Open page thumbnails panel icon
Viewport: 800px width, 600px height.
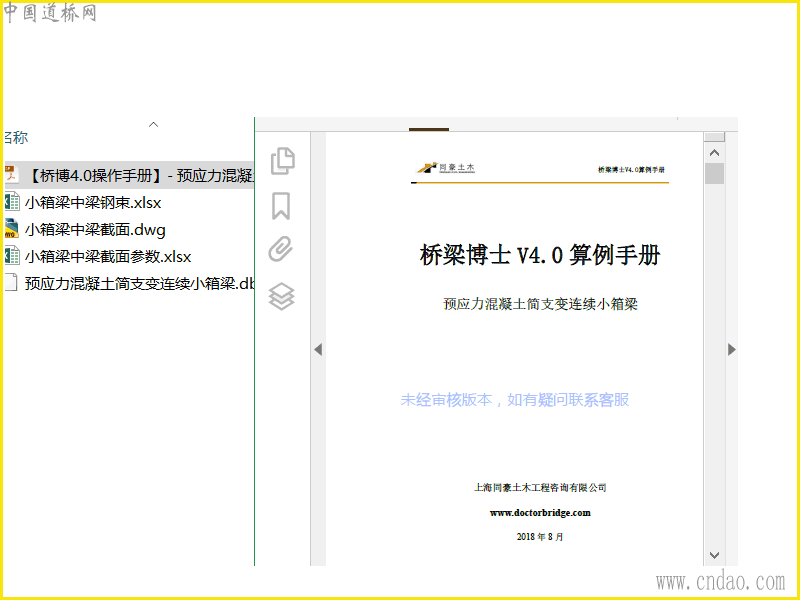[x=283, y=161]
